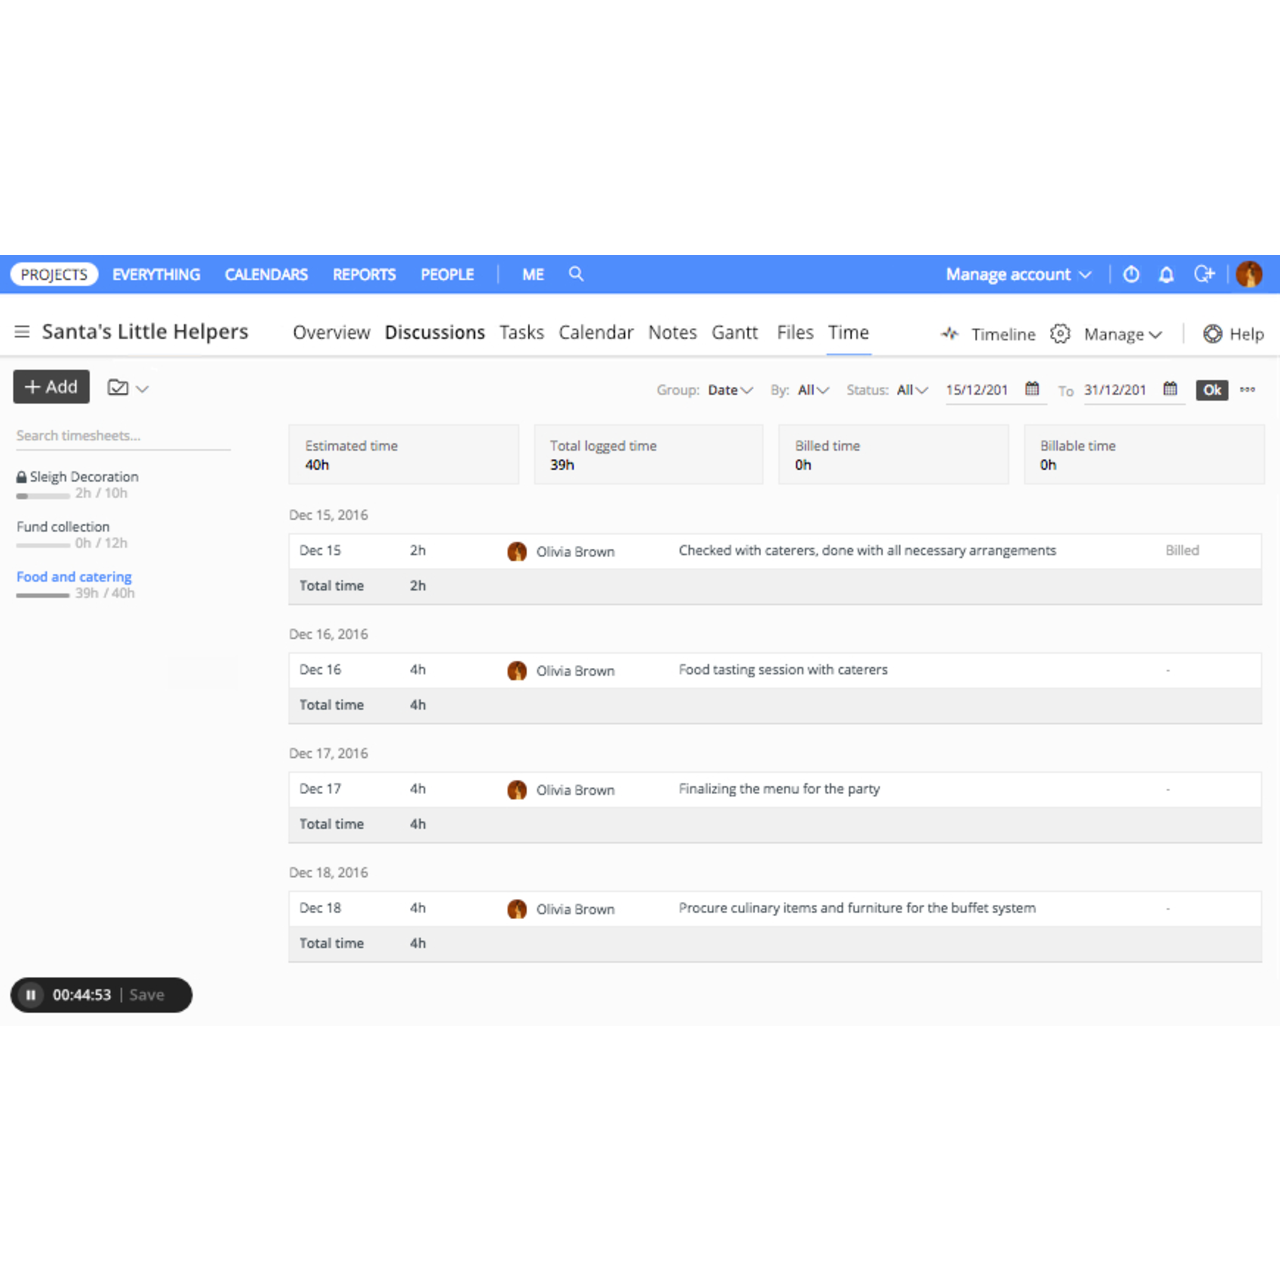Click Olivia Brown's avatar on Dec 15 entry
This screenshot has width=1280, height=1280.
517,551
